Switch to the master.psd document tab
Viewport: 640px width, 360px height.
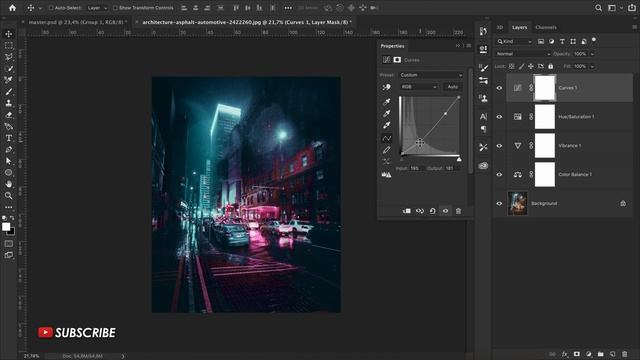coord(76,22)
